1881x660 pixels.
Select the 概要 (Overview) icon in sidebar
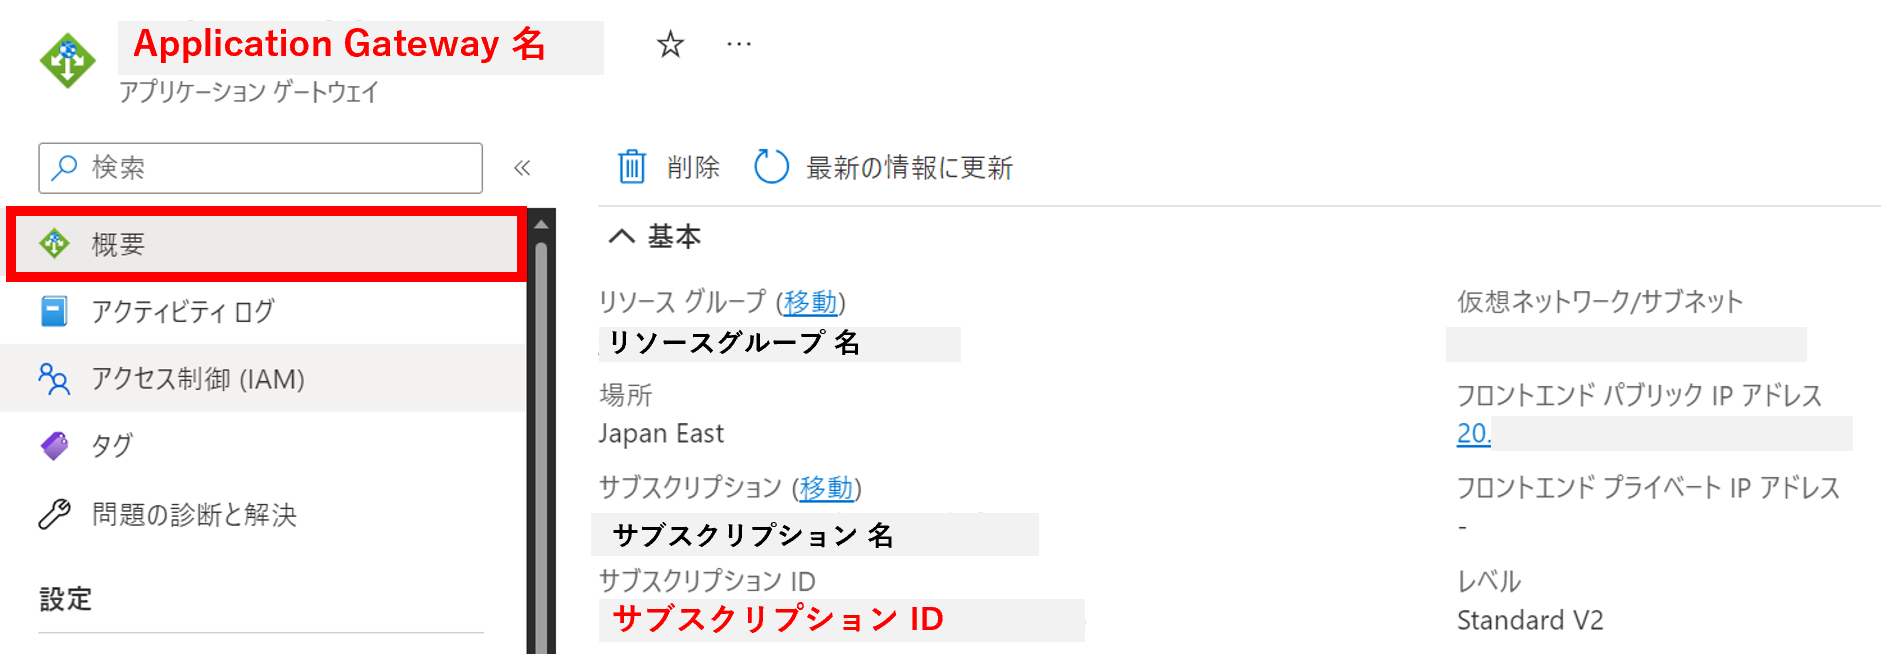(x=55, y=243)
